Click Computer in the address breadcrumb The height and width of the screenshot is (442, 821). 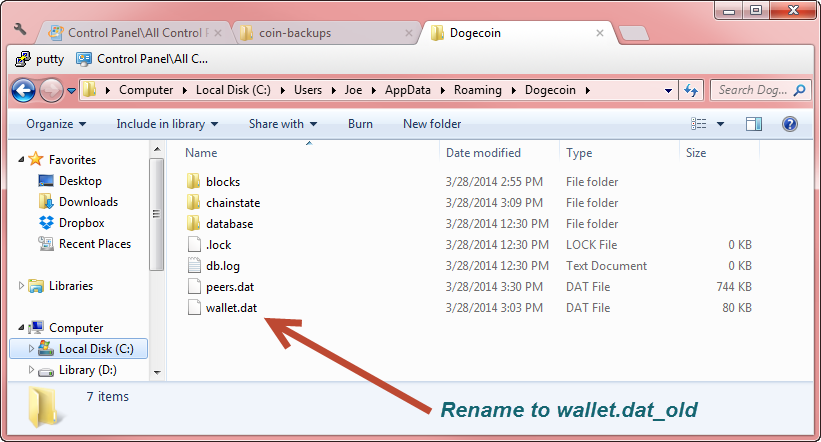(146, 90)
